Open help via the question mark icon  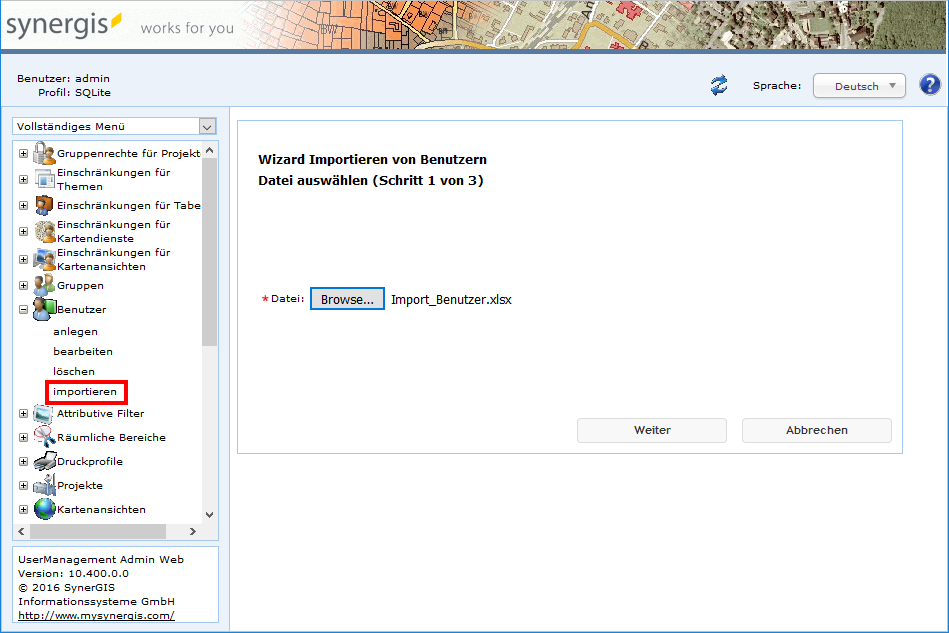(930, 84)
